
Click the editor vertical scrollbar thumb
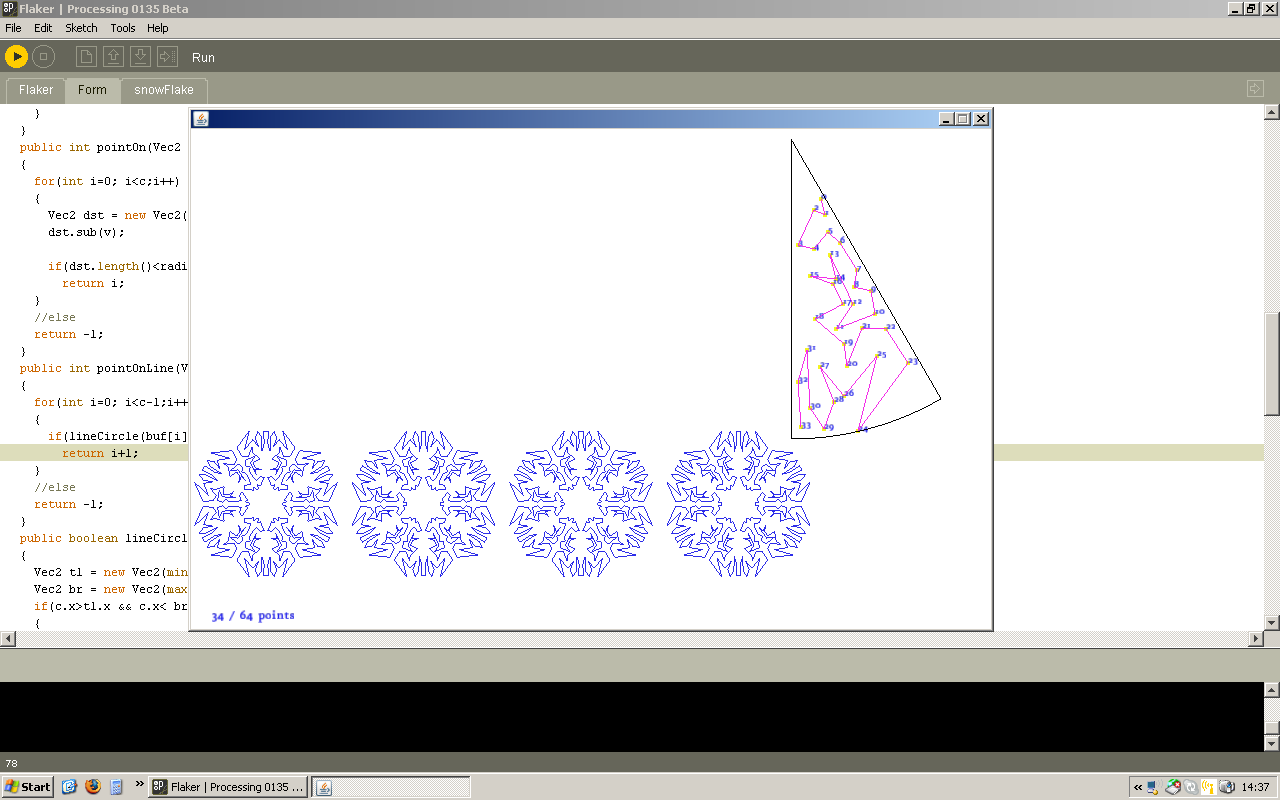pos(1271,364)
